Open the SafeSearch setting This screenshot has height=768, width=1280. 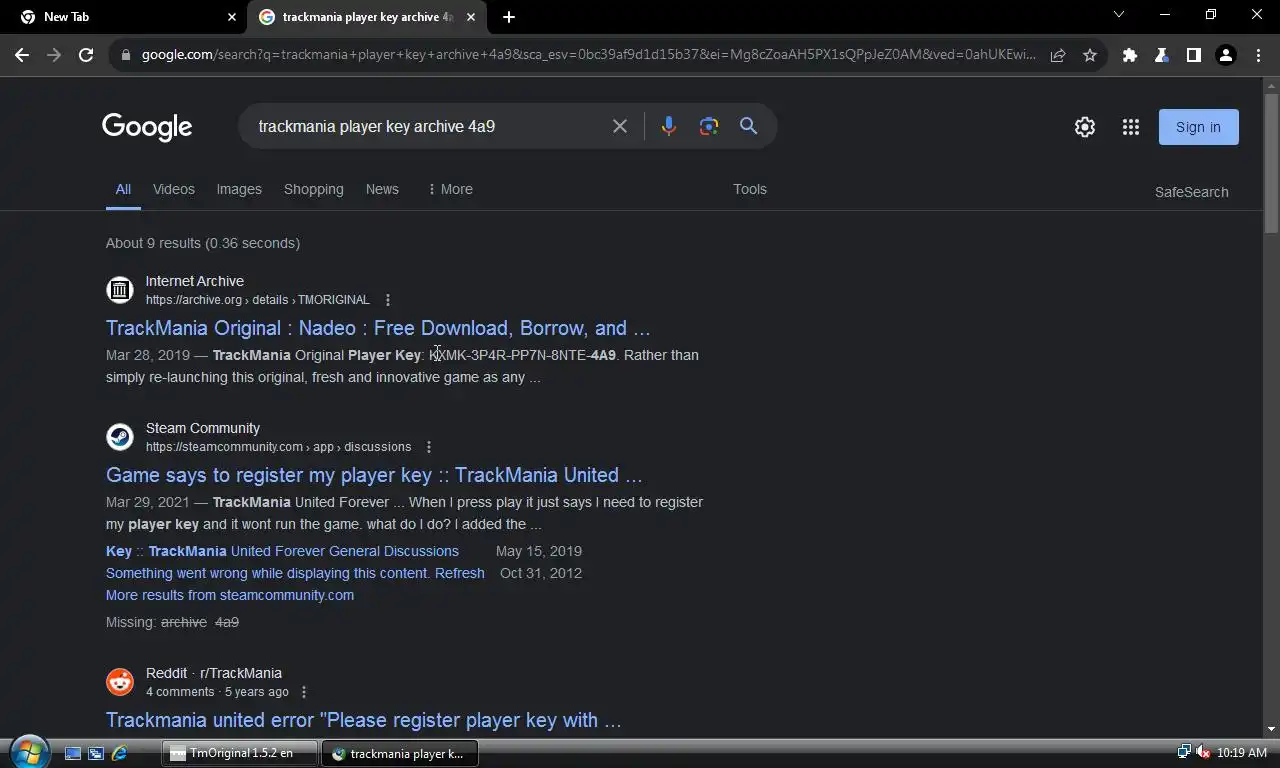1191,192
